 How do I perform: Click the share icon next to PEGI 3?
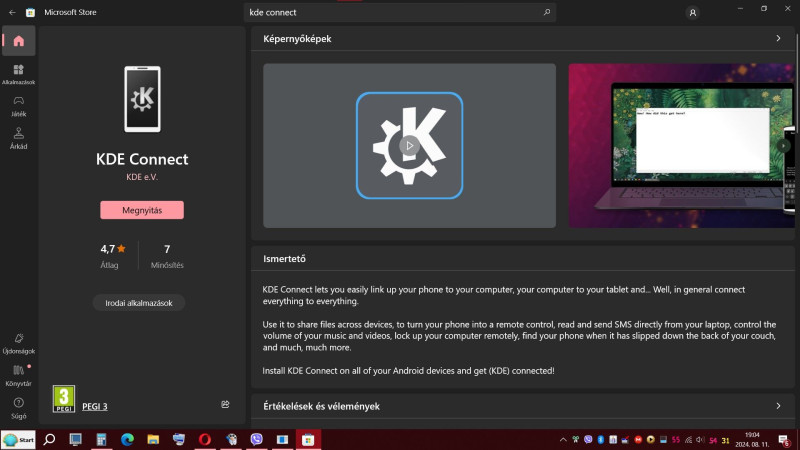225,405
